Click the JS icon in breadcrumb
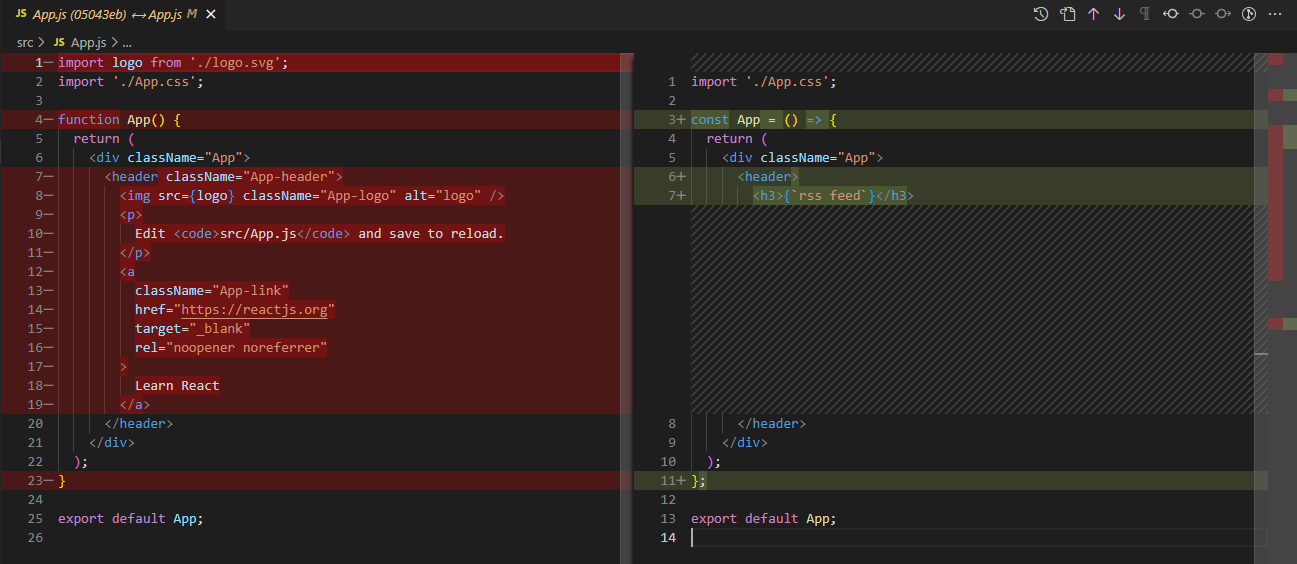The image size is (1297, 564). (59, 43)
